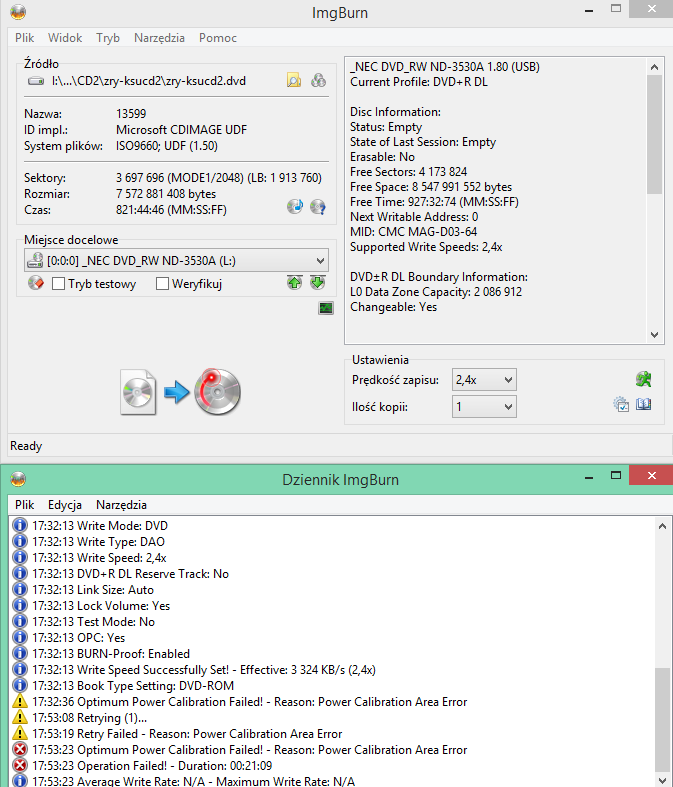Click the disc info panel scroll up arrow
Image resolution: width=673 pixels, height=787 pixels.
coord(654,67)
